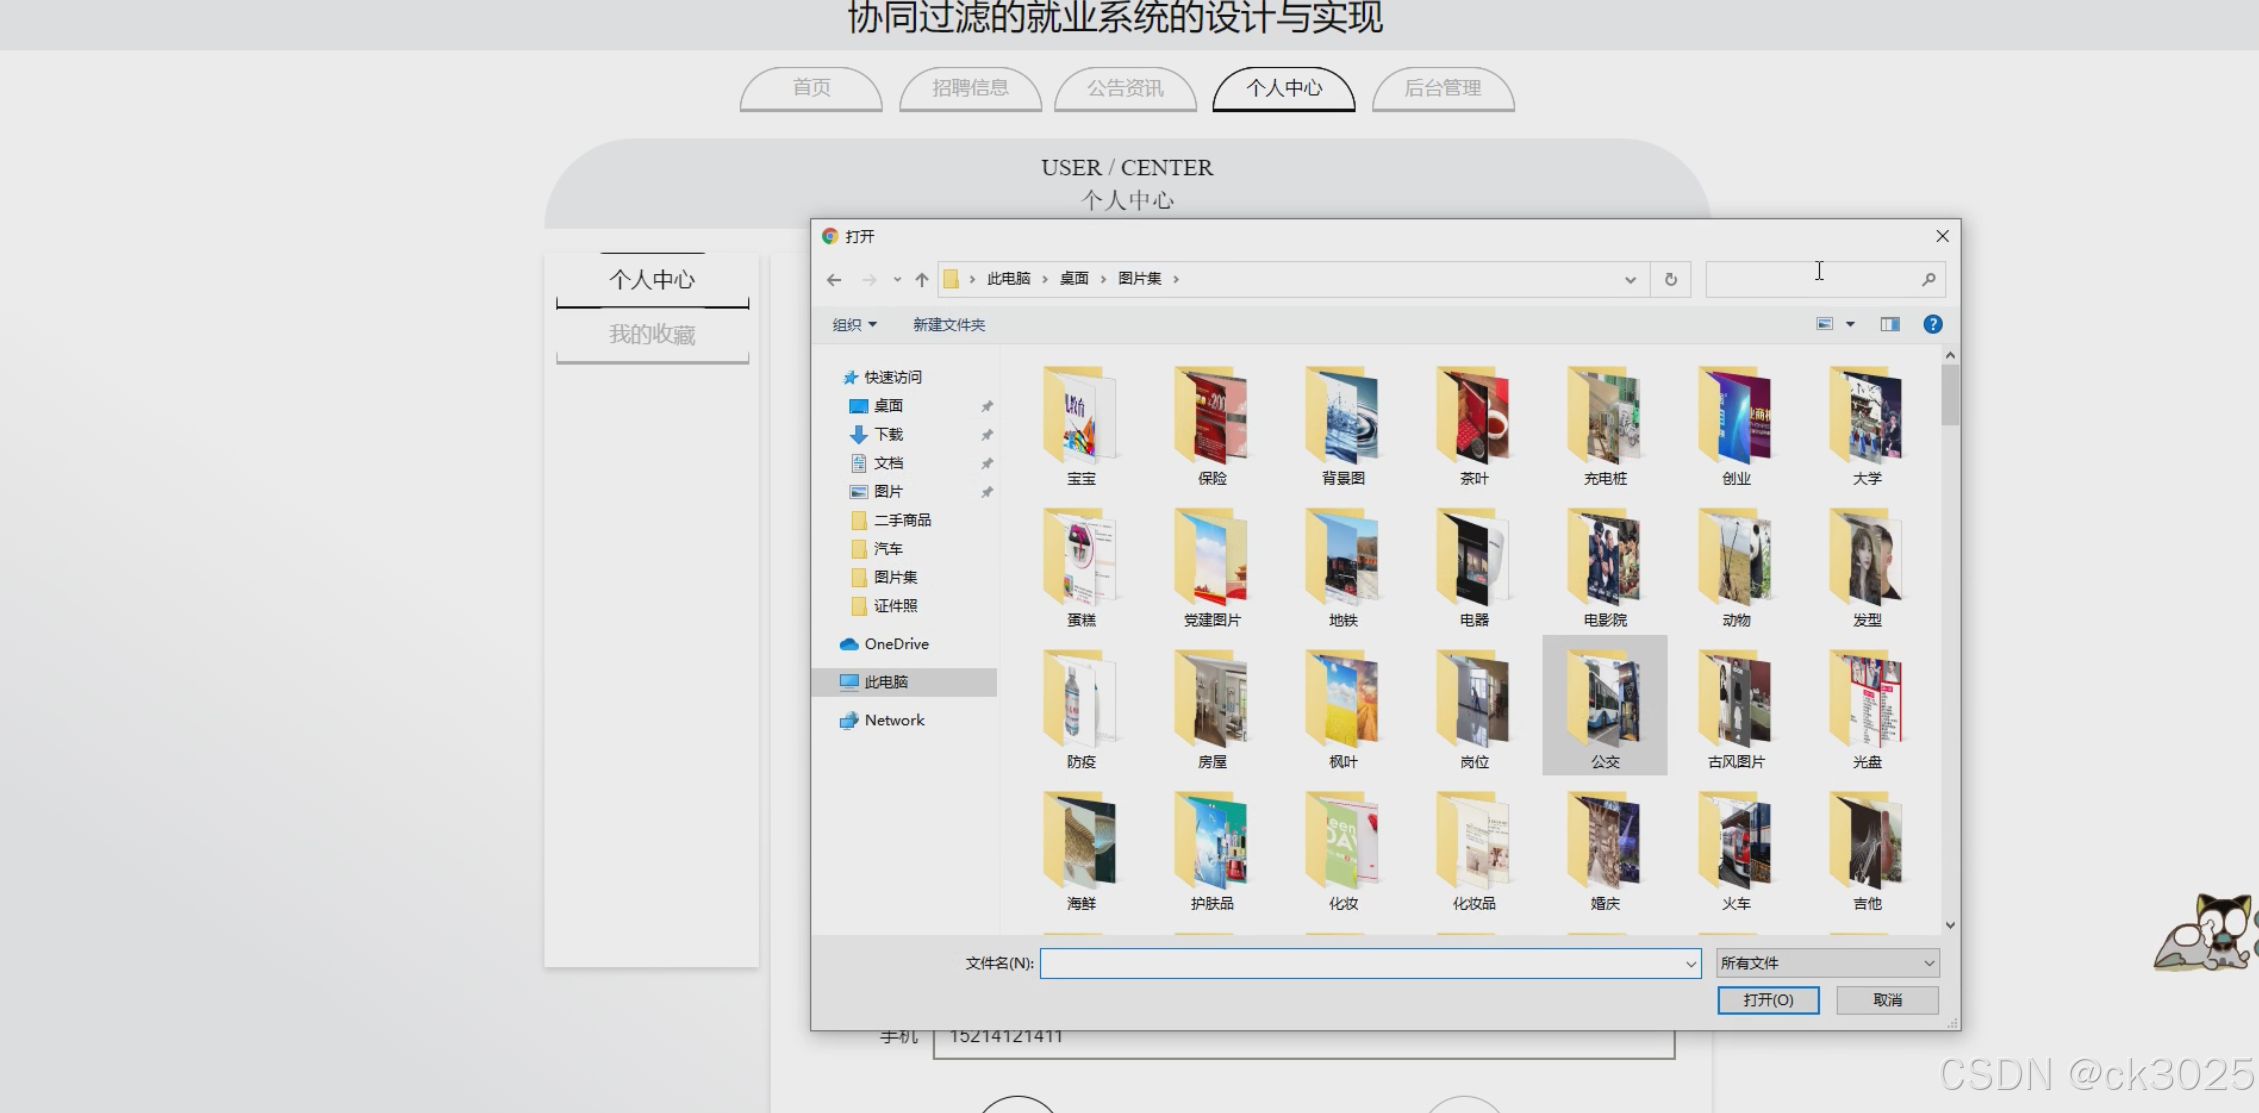
Task: Open the help question mark icon
Action: [x=1932, y=324]
